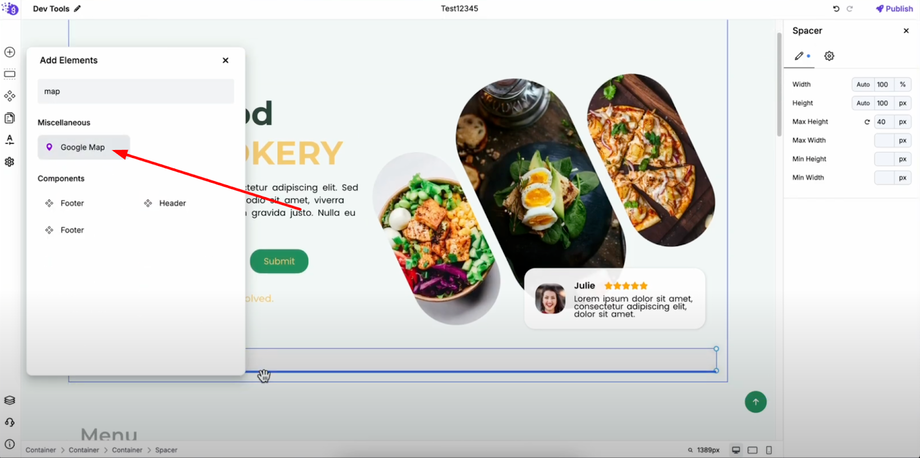Image resolution: width=920 pixels, height=458 pixels.
Task: Reset the Max Height value
Action: 867,122
